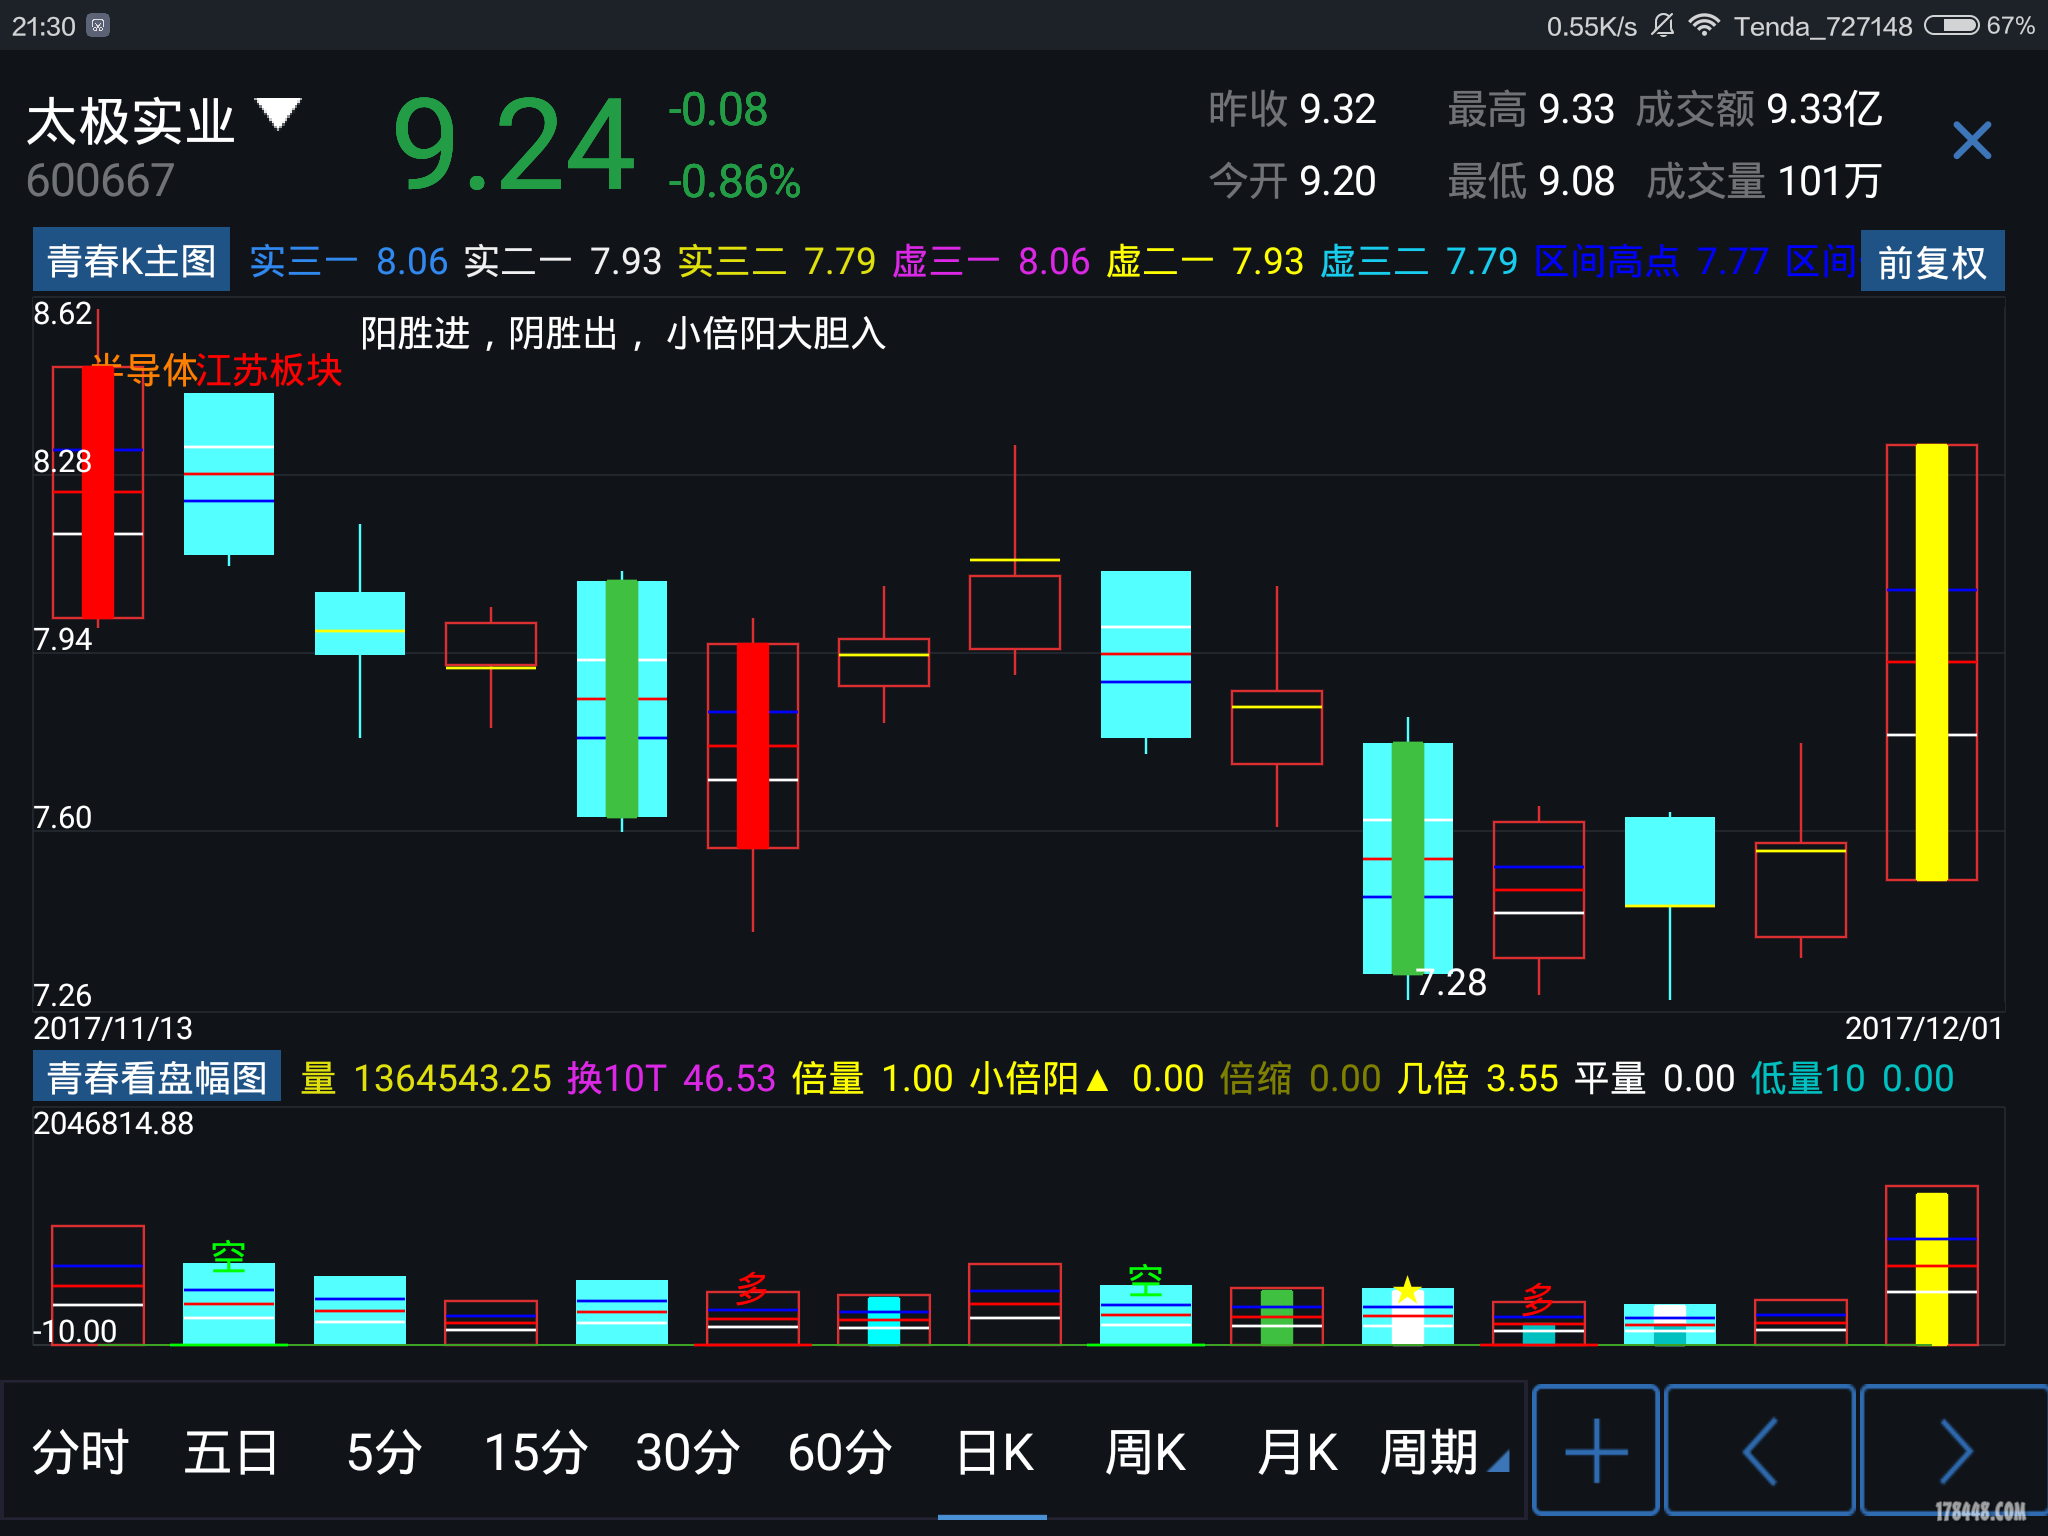Tap the 阳胜进，阴胜出 chart tip text
Viewport: 2048px width, 1536px height.
coord(622,333)
